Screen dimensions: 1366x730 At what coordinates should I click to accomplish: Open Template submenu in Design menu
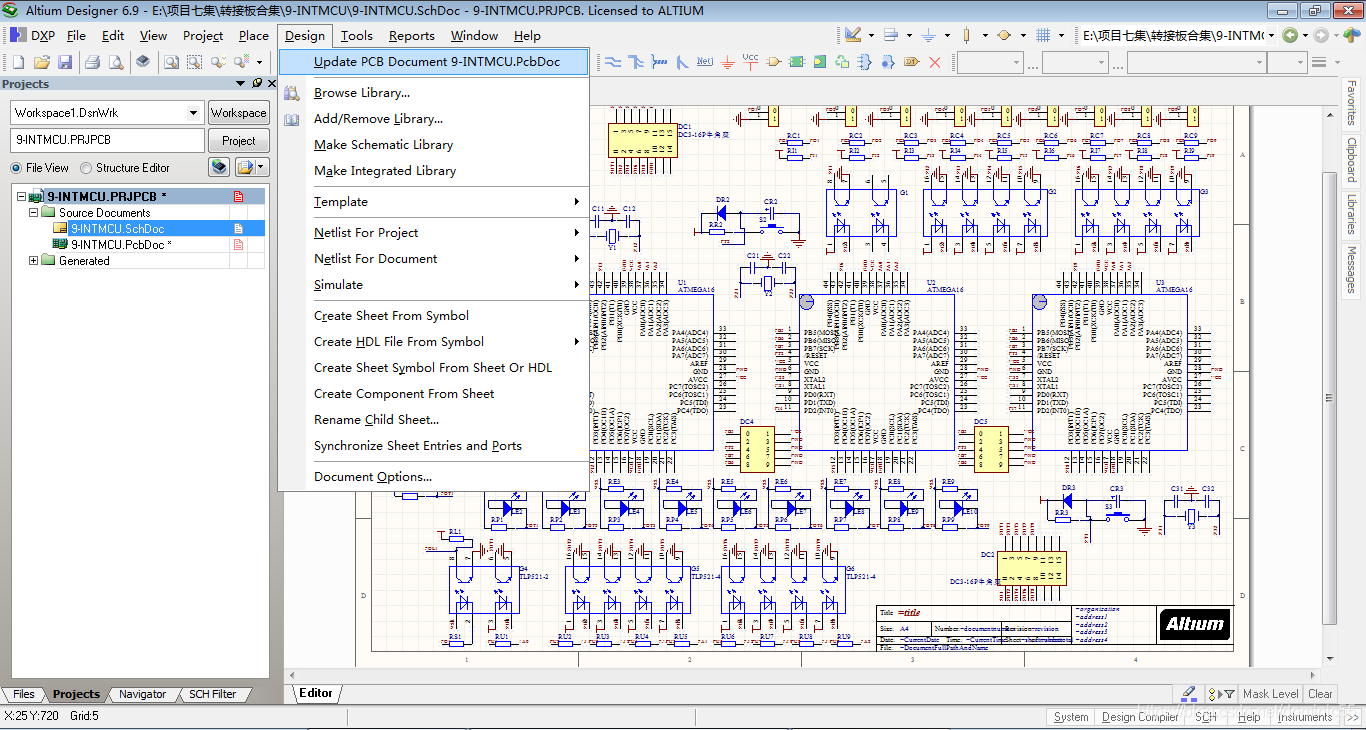click(x=434, y=202)
